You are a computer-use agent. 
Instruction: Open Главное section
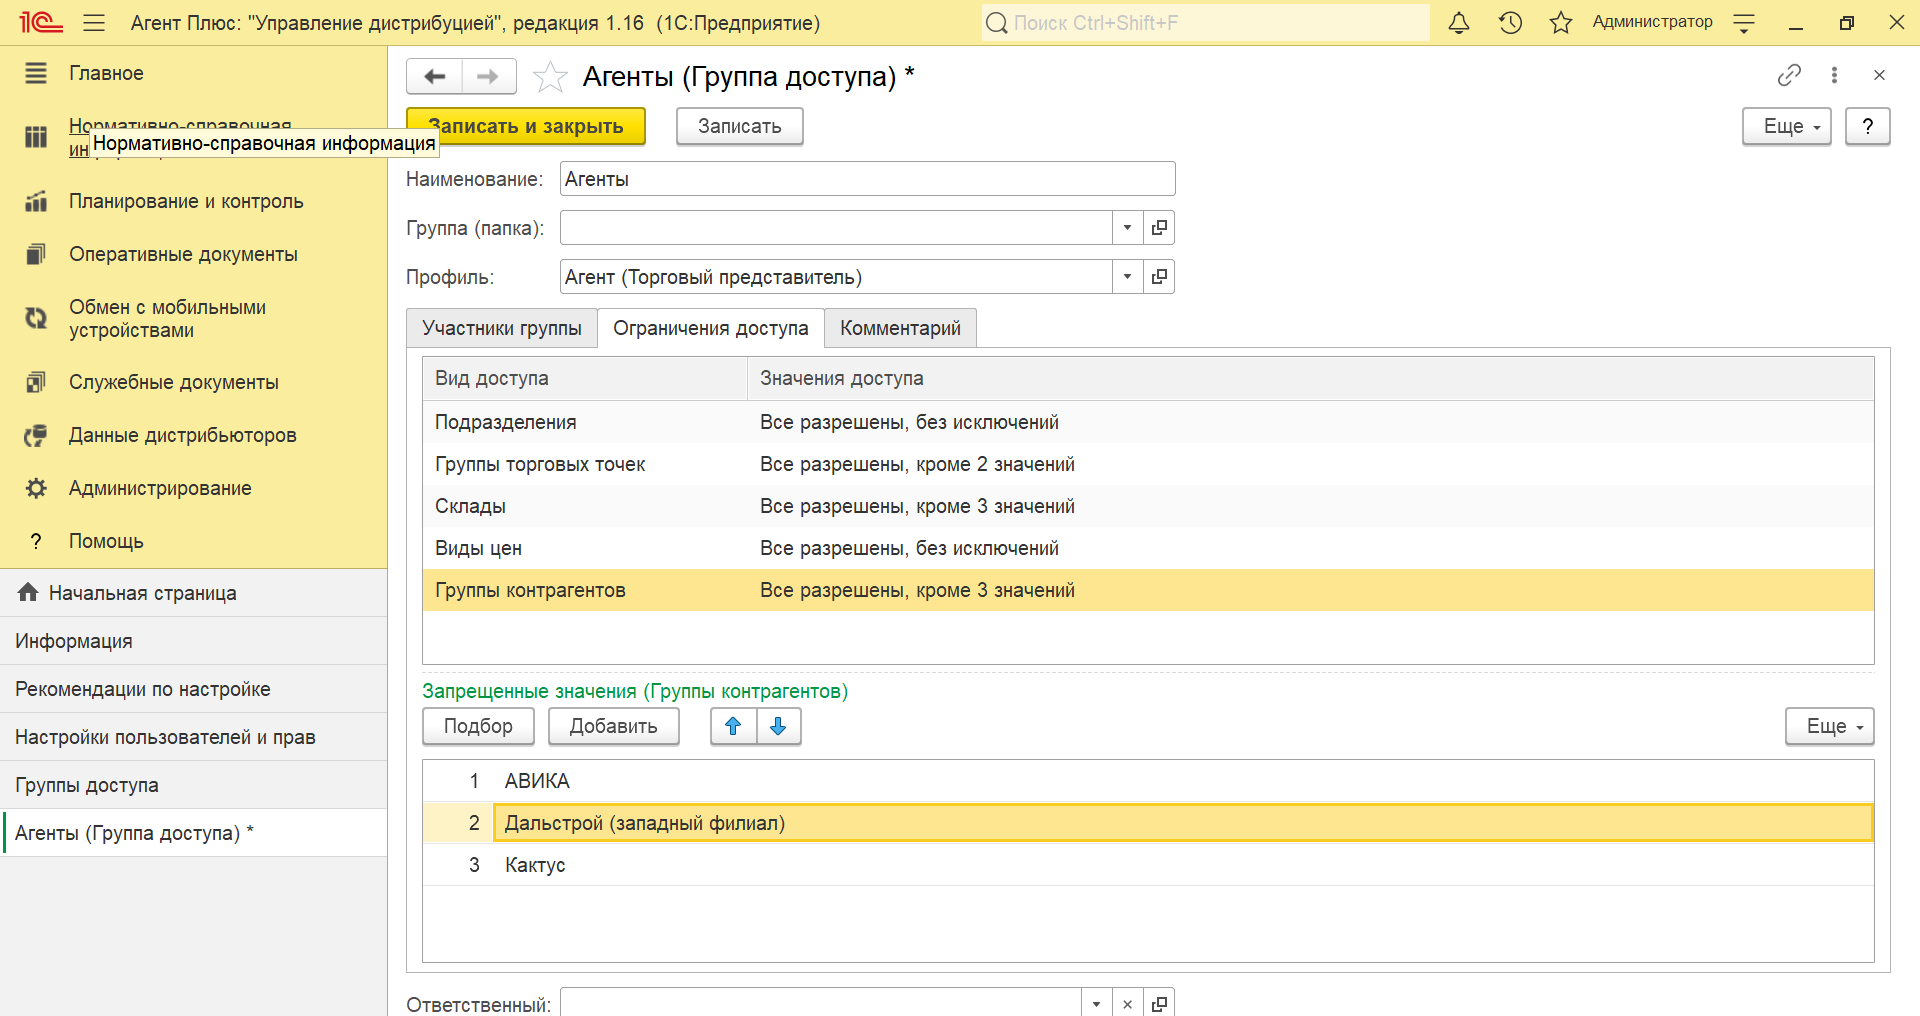[106, 73]
